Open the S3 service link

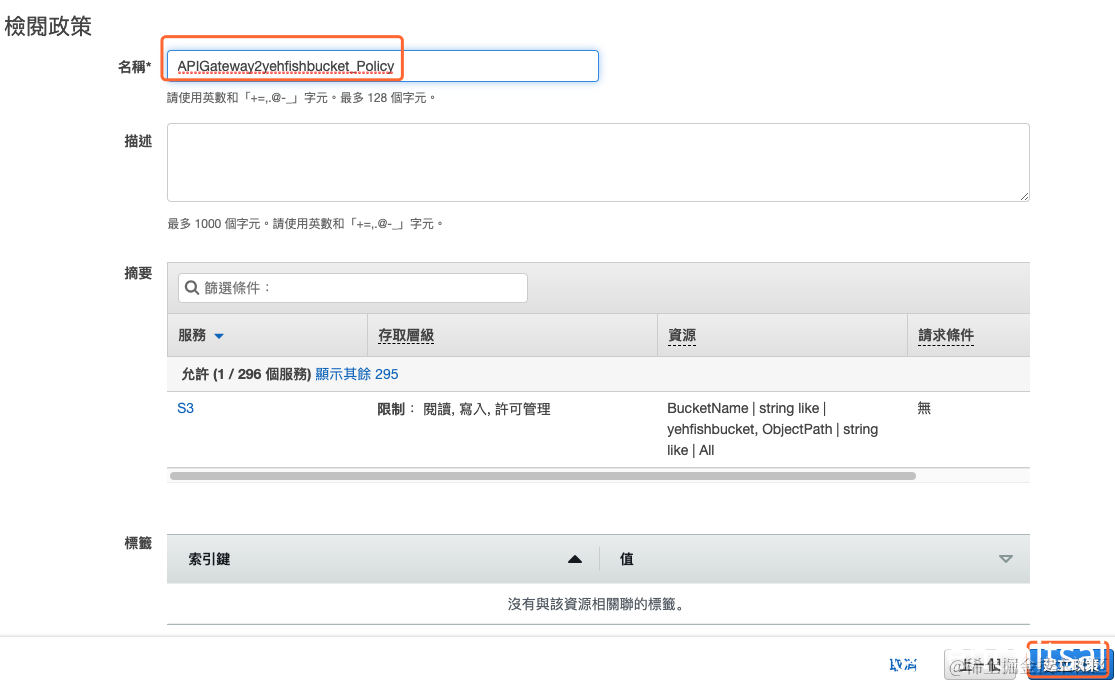coord(186,408)
